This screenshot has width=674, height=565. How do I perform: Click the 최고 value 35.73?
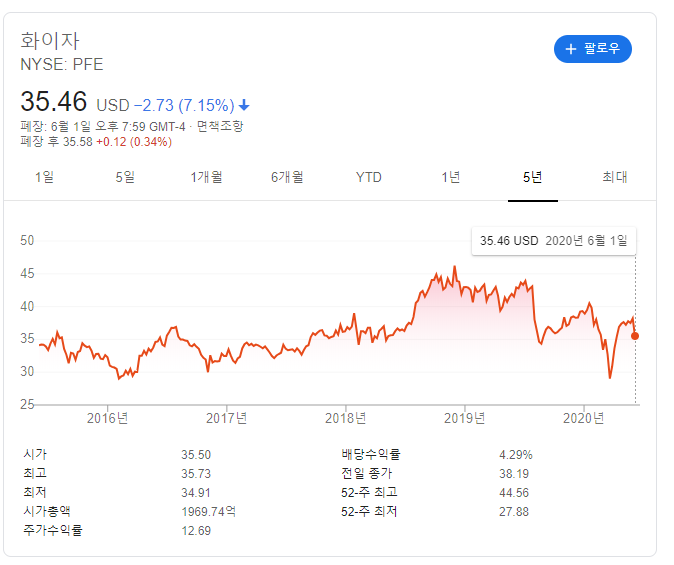tap(196, 474)
